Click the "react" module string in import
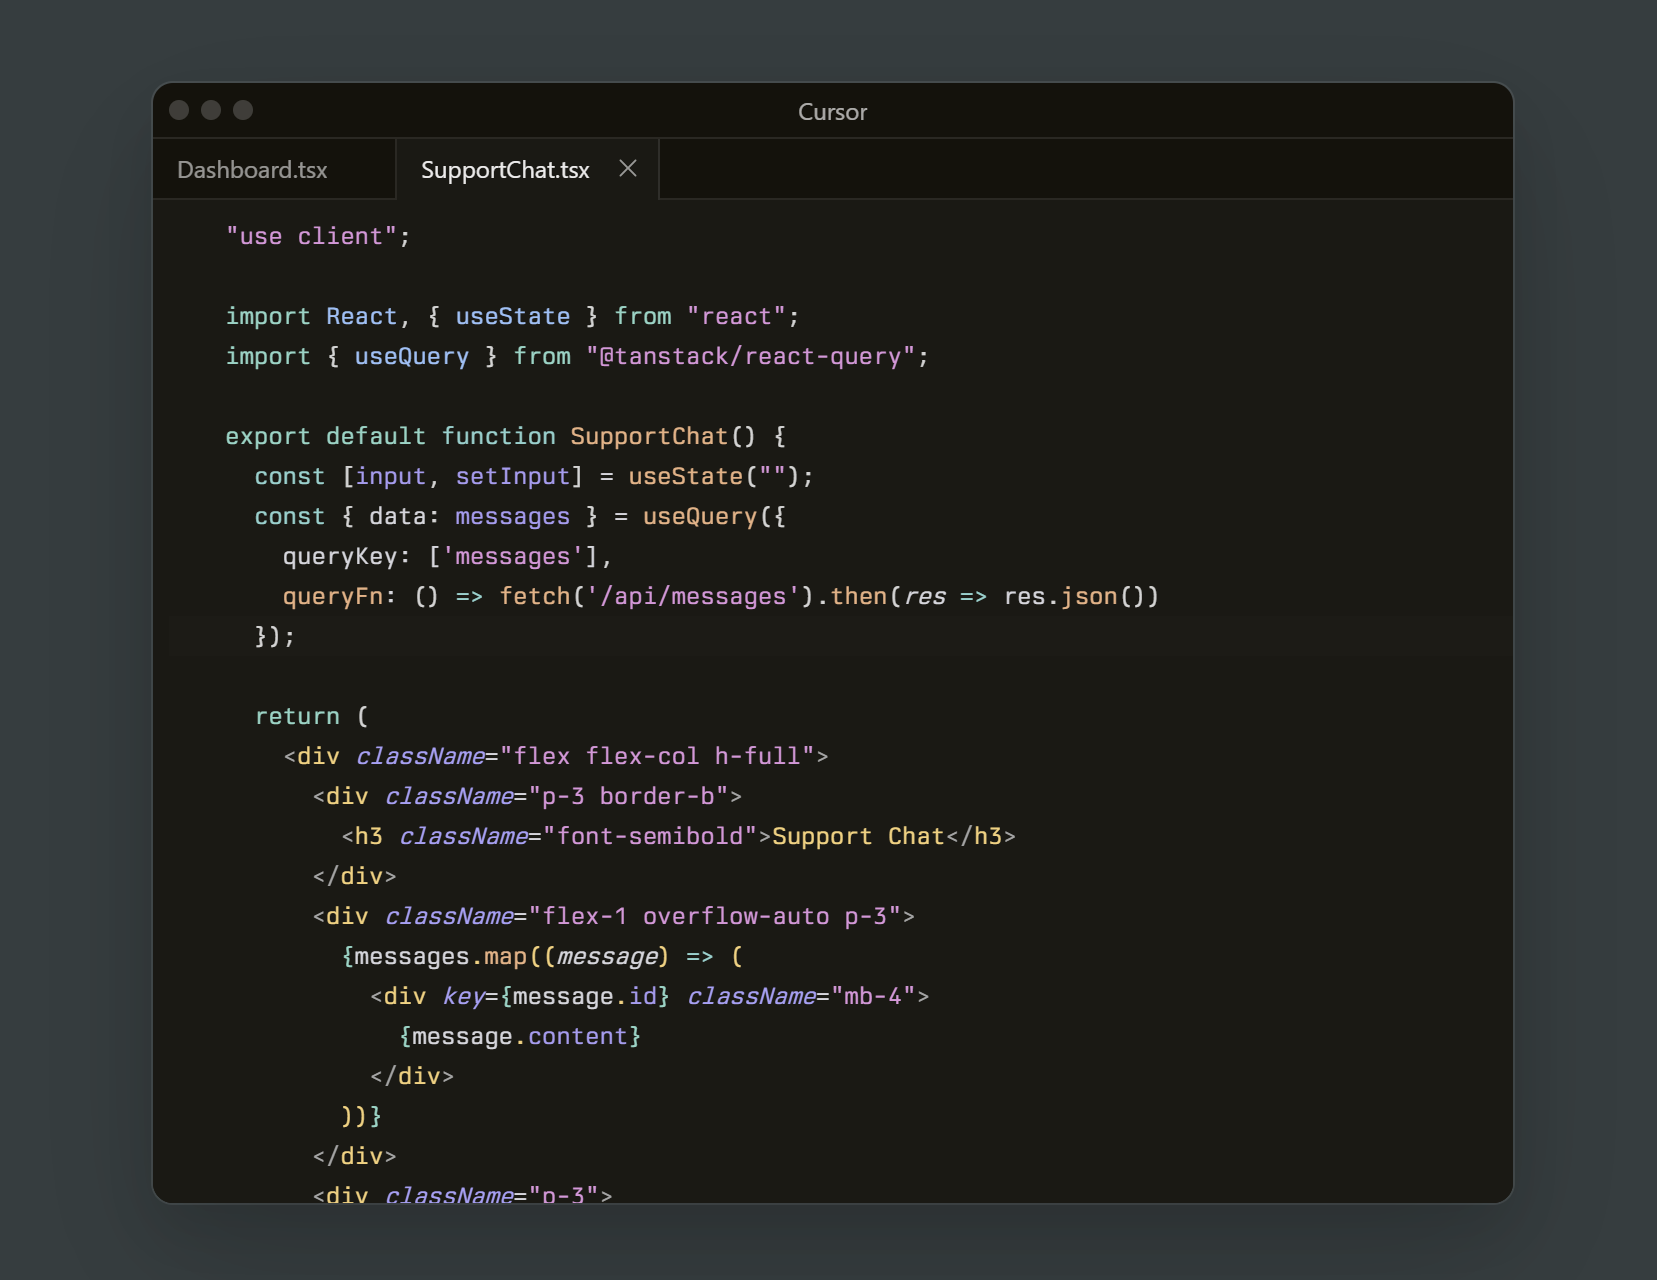 736,317
